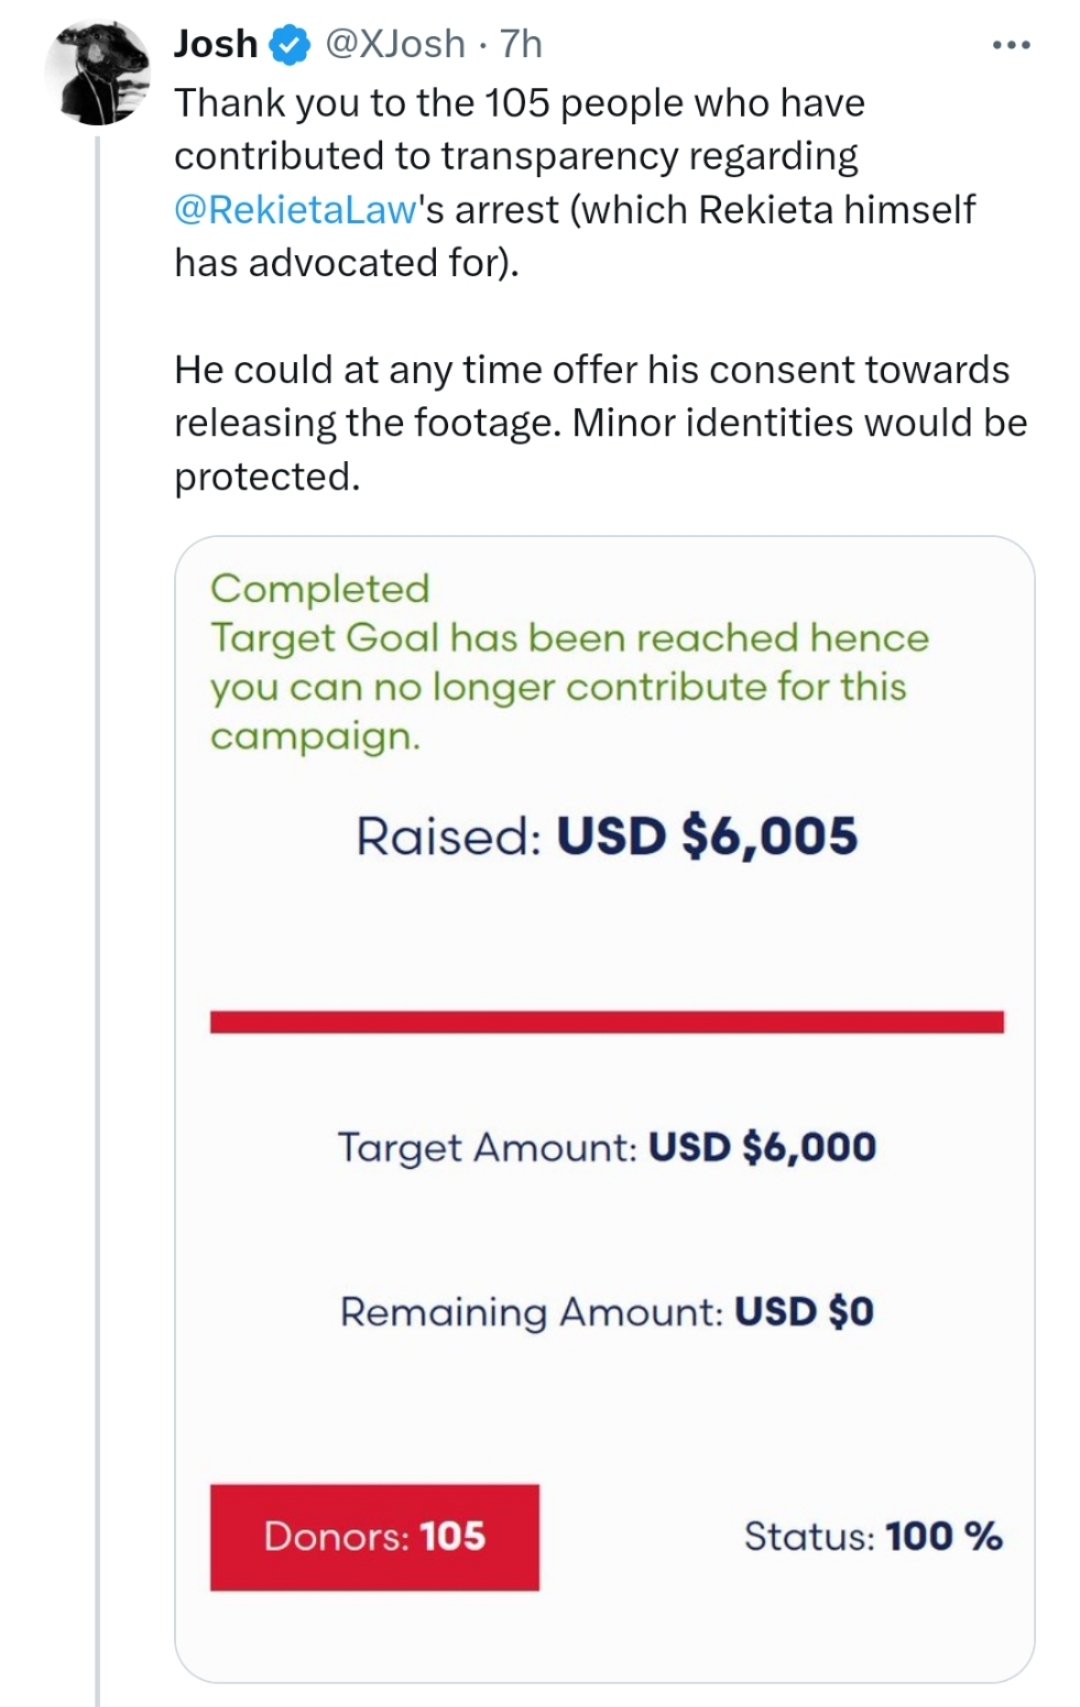Click the Remaining Amount: USD $0 line
The image size is (1080, 1707).
point(606,1311)
